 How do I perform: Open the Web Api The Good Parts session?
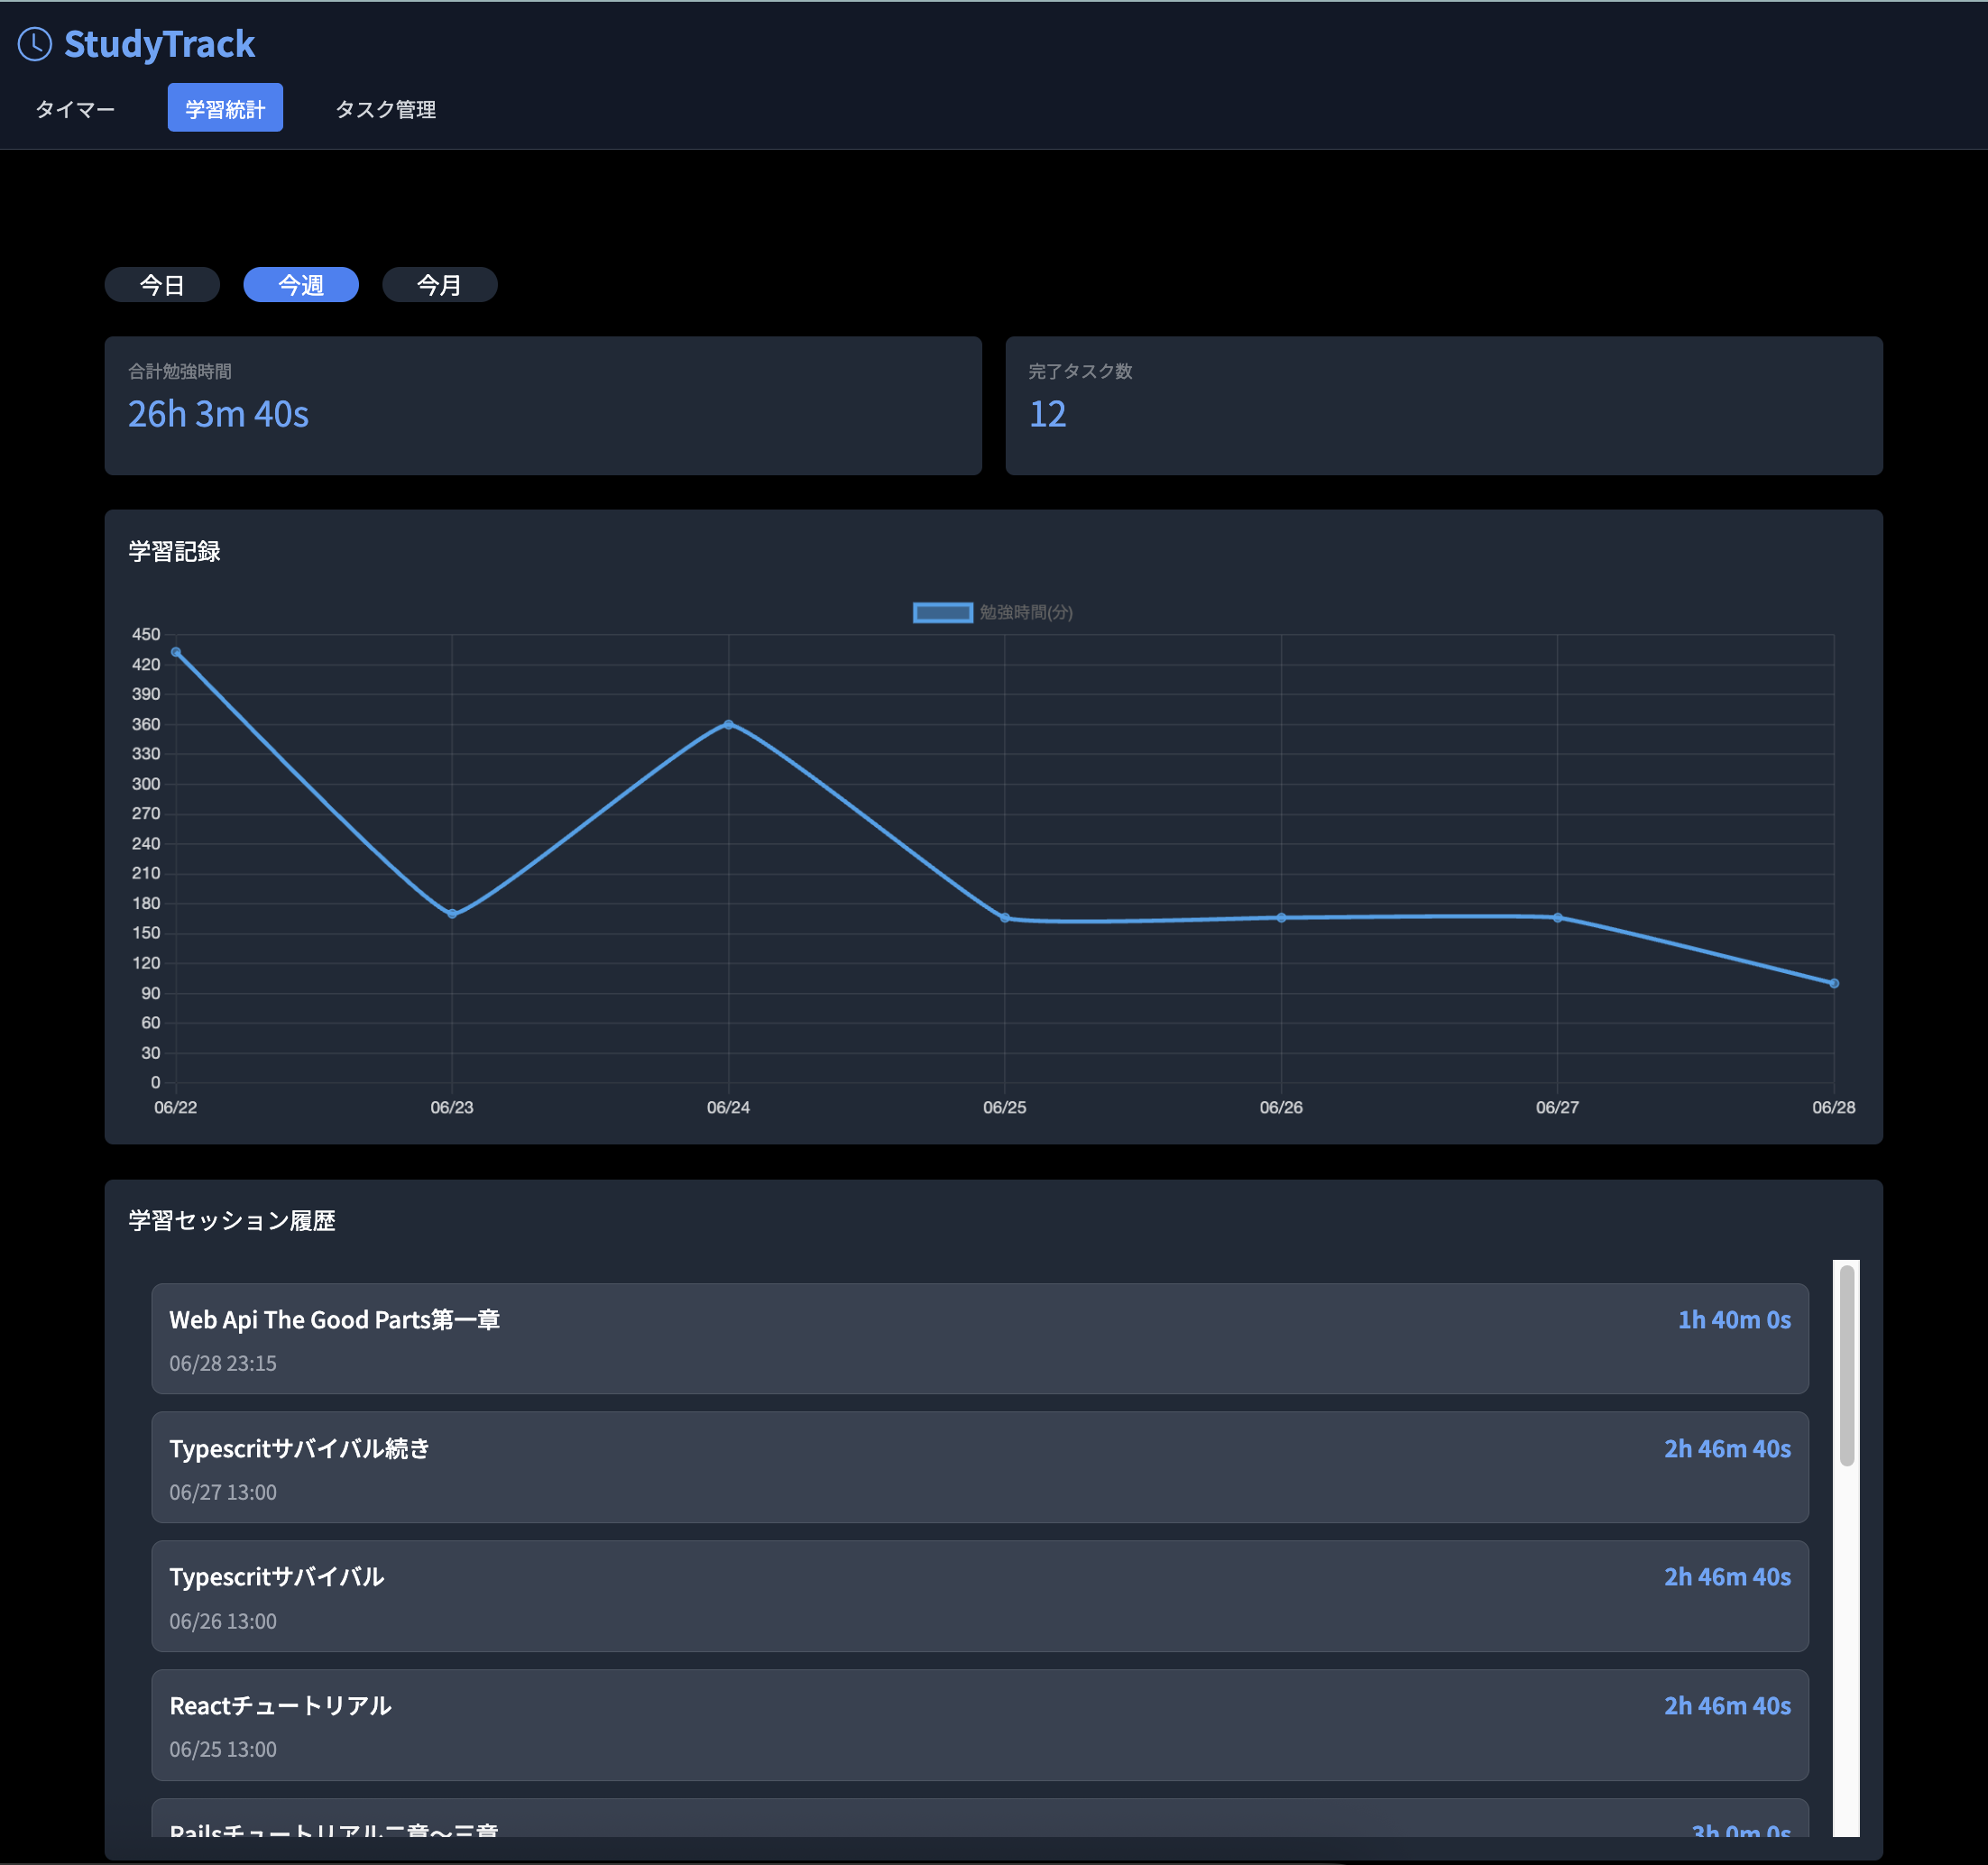click(x=979, y=1338)
